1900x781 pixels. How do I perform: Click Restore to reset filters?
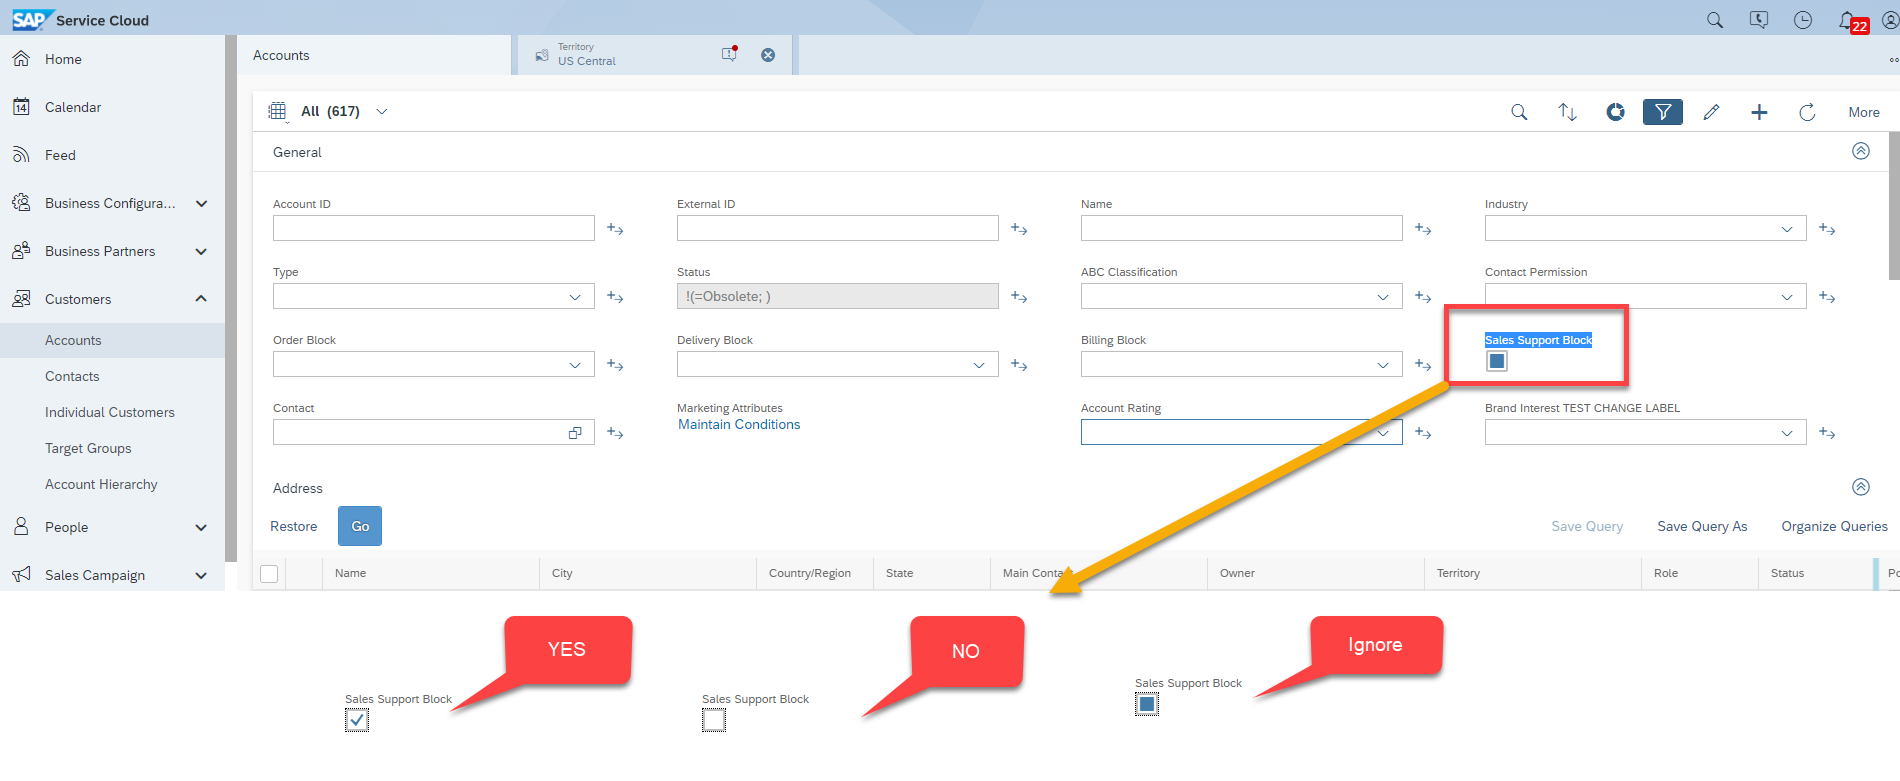(x=294, y=526)
